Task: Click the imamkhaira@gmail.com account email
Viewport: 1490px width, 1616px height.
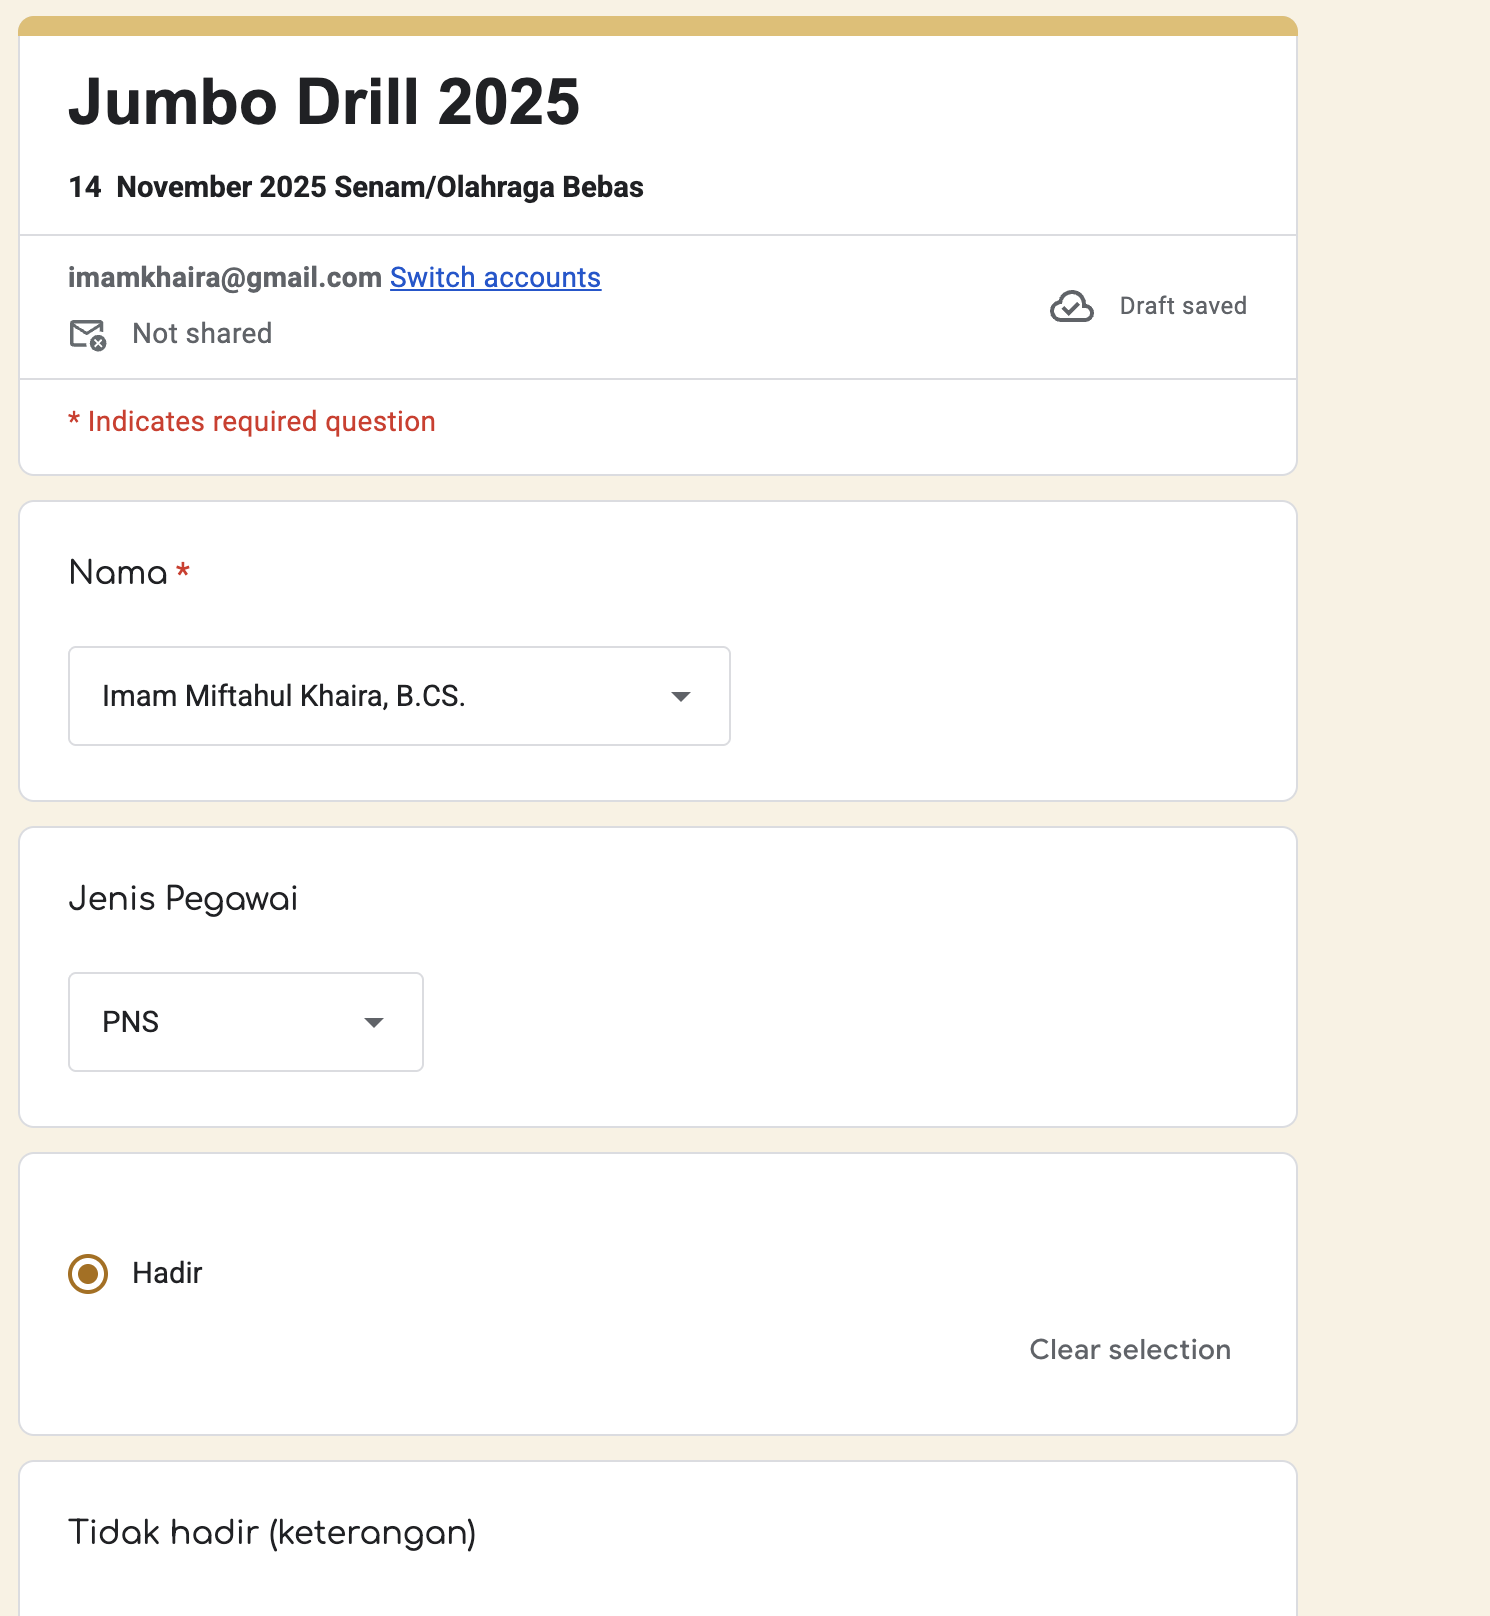Action: pos(225,277)
